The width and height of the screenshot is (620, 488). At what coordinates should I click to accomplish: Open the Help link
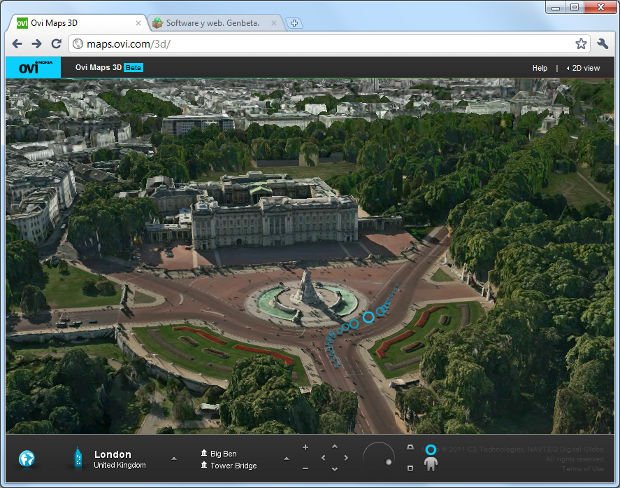[x=539, y=68]
